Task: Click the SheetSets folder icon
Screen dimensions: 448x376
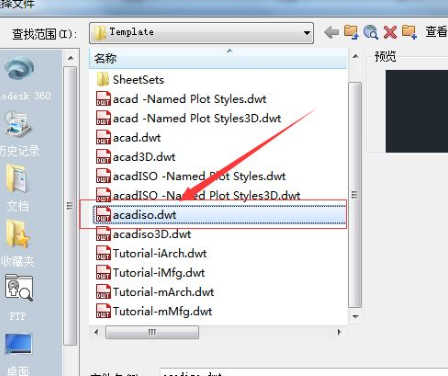Action: [103, 80]
